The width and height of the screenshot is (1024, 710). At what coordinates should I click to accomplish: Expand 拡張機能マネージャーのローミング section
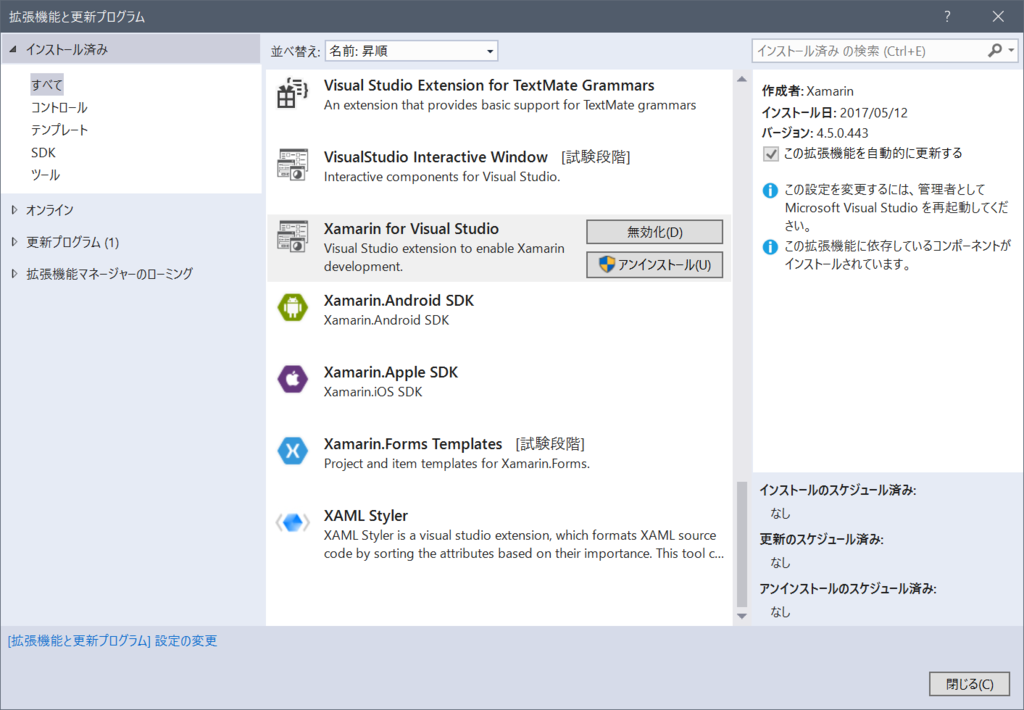(x=14, y=274)
